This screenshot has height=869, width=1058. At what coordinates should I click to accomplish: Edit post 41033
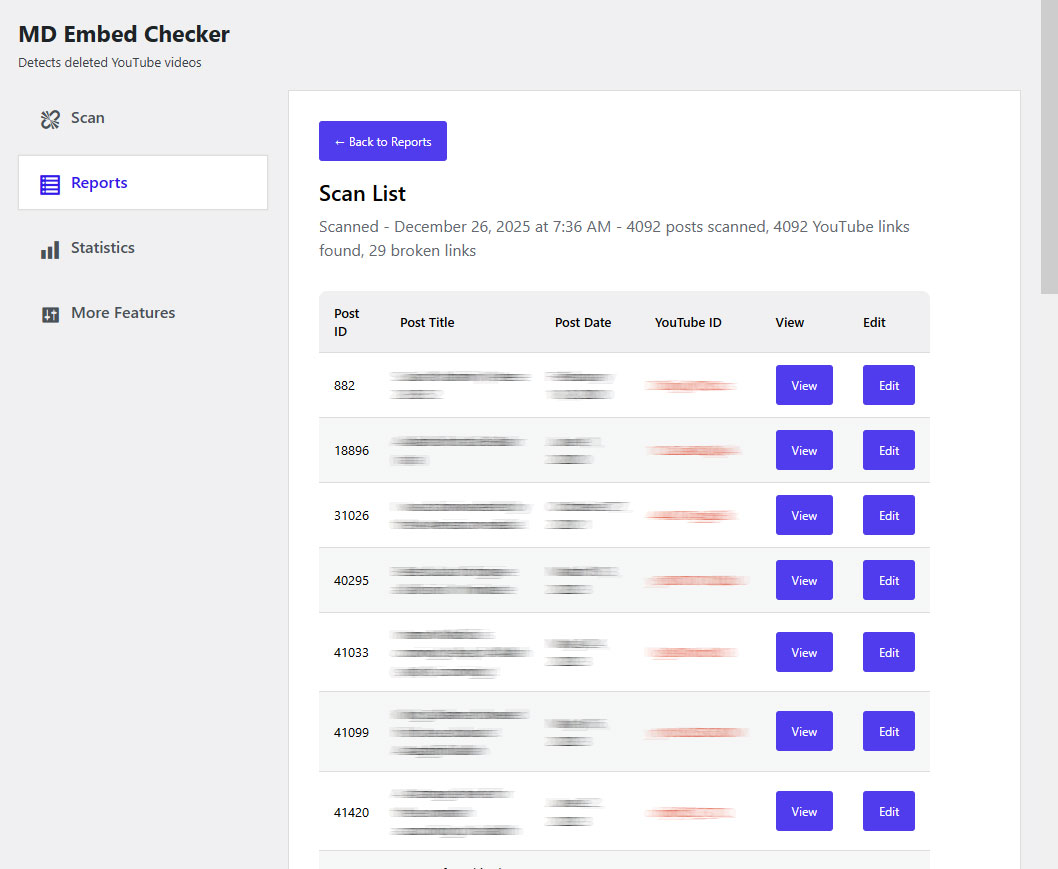pyautogui.click(x=889, y=652)
